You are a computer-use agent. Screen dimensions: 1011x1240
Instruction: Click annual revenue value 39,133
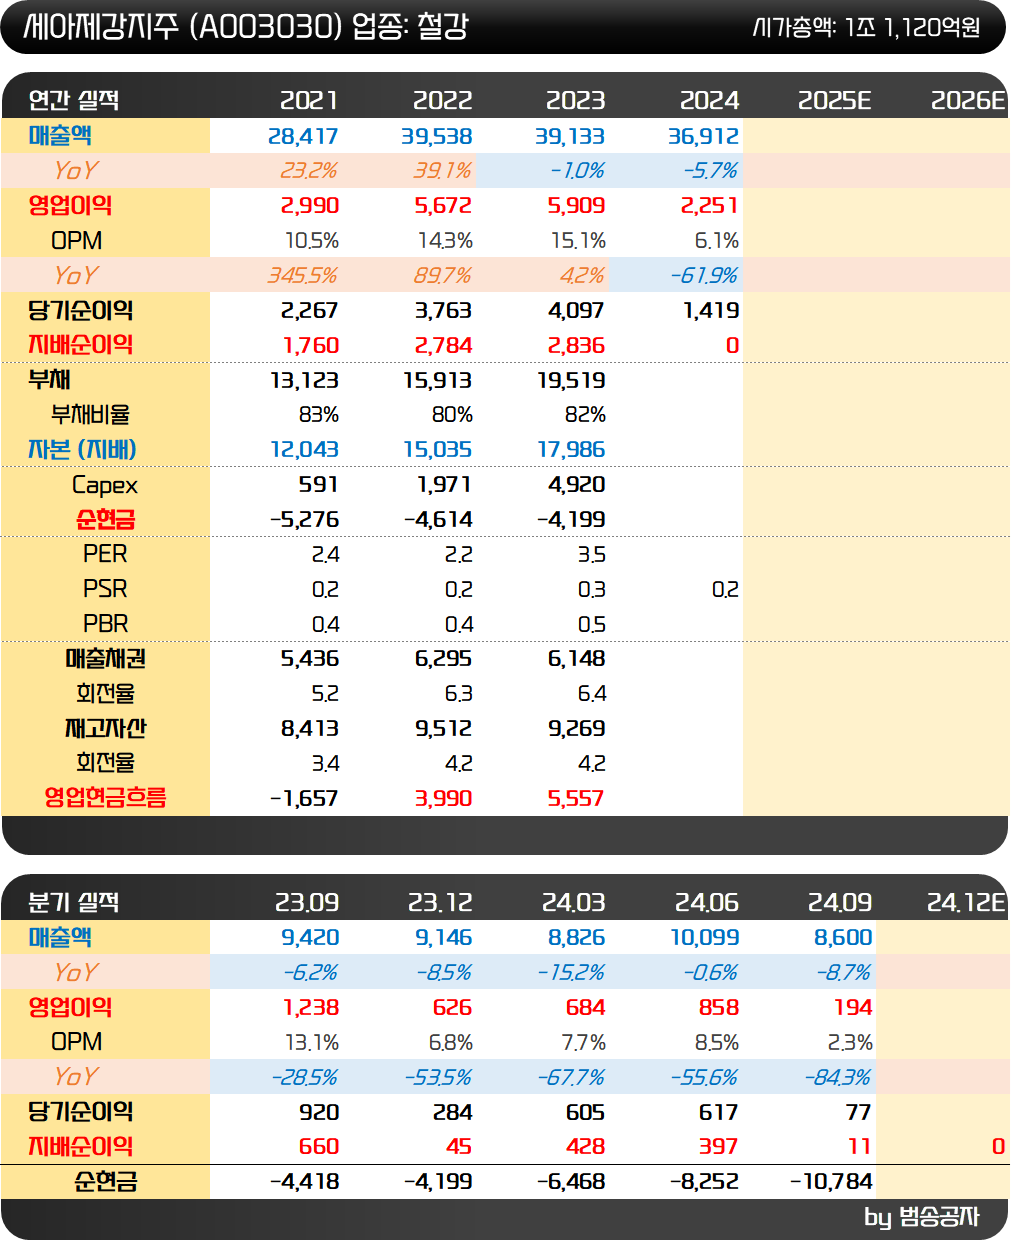pyautogui.click(x=570, y=136)
